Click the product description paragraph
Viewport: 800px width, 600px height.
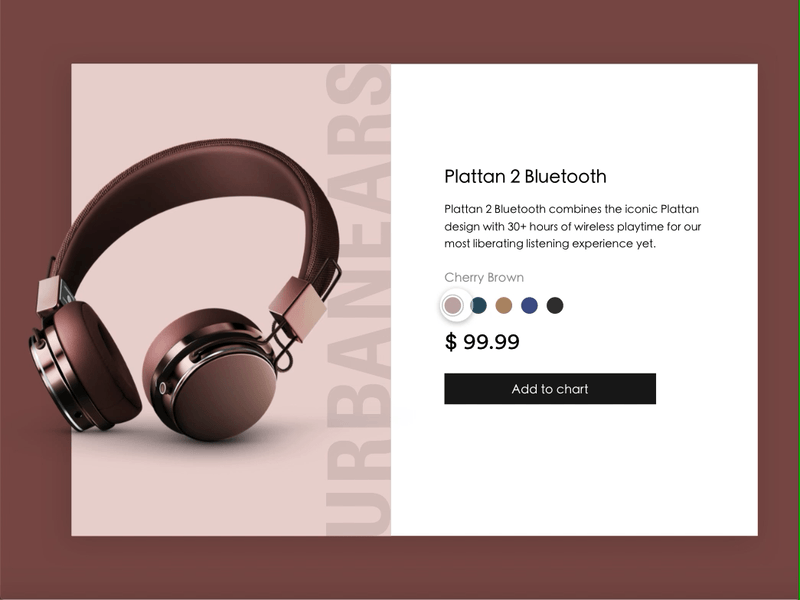(x=572, y=226)
